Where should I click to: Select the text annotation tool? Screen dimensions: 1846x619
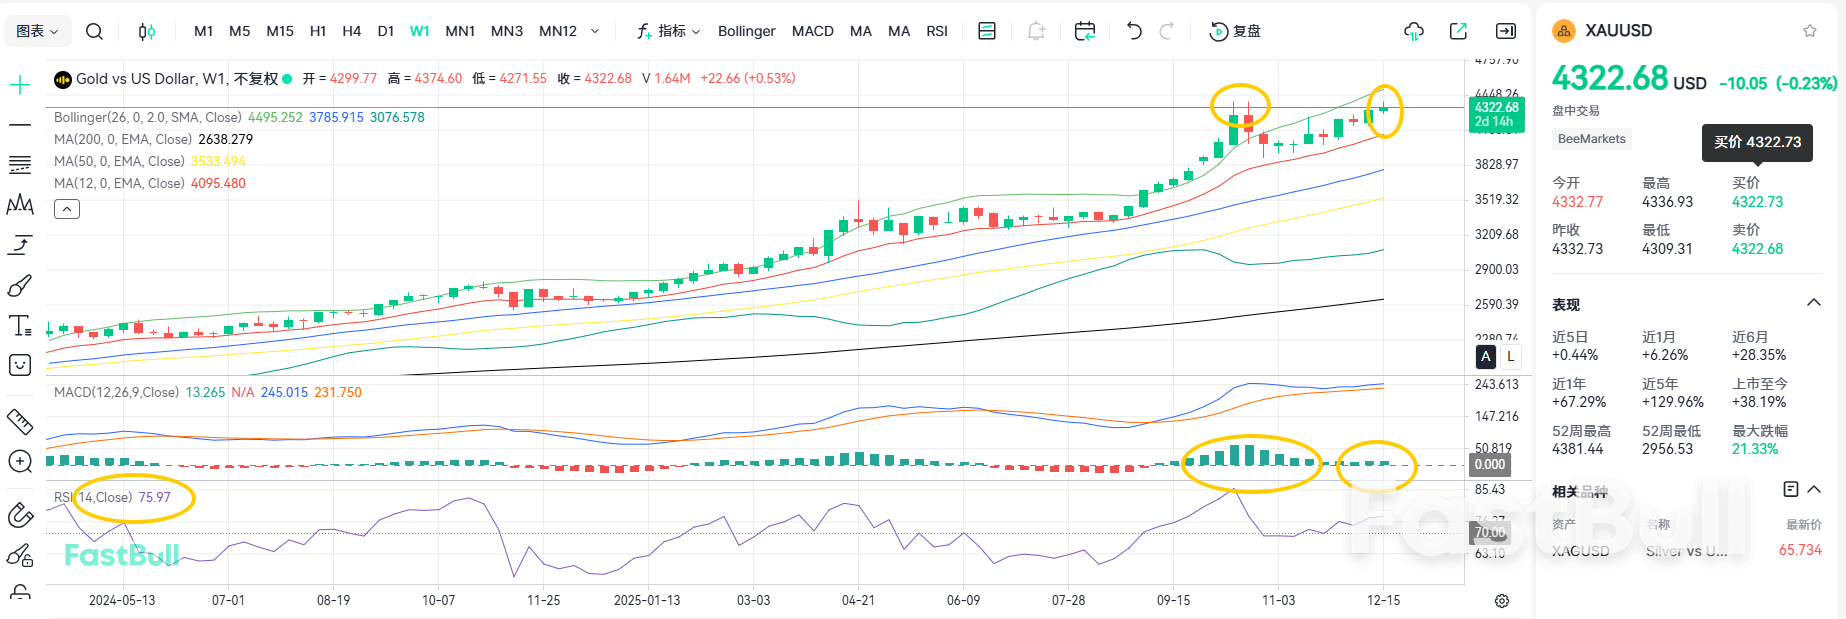click(20, 326)
